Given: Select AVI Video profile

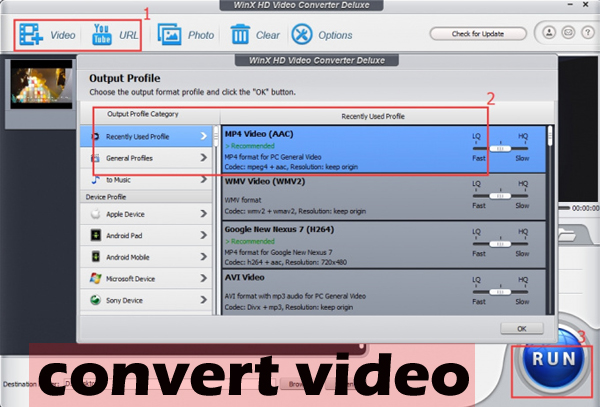Looking at the screenshot, I should (x=384, y=292).
